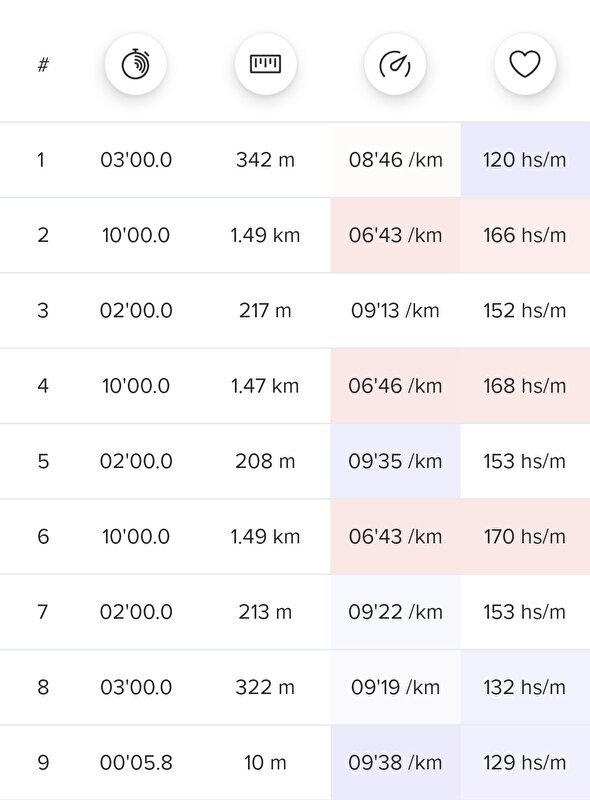Tap the 132 hs/m heart rate cell
Screen dimensions: 590x800
525,687
